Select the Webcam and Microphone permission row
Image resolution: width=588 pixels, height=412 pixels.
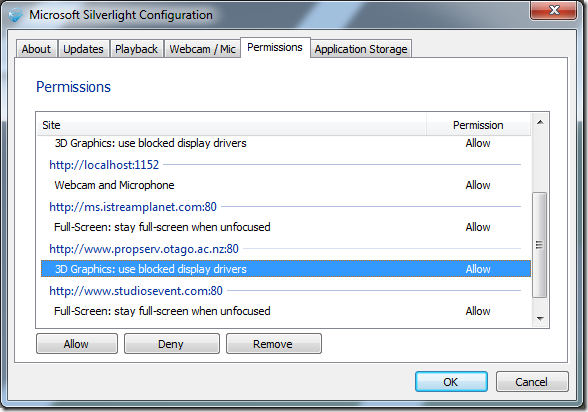click(x=286, y=185)
